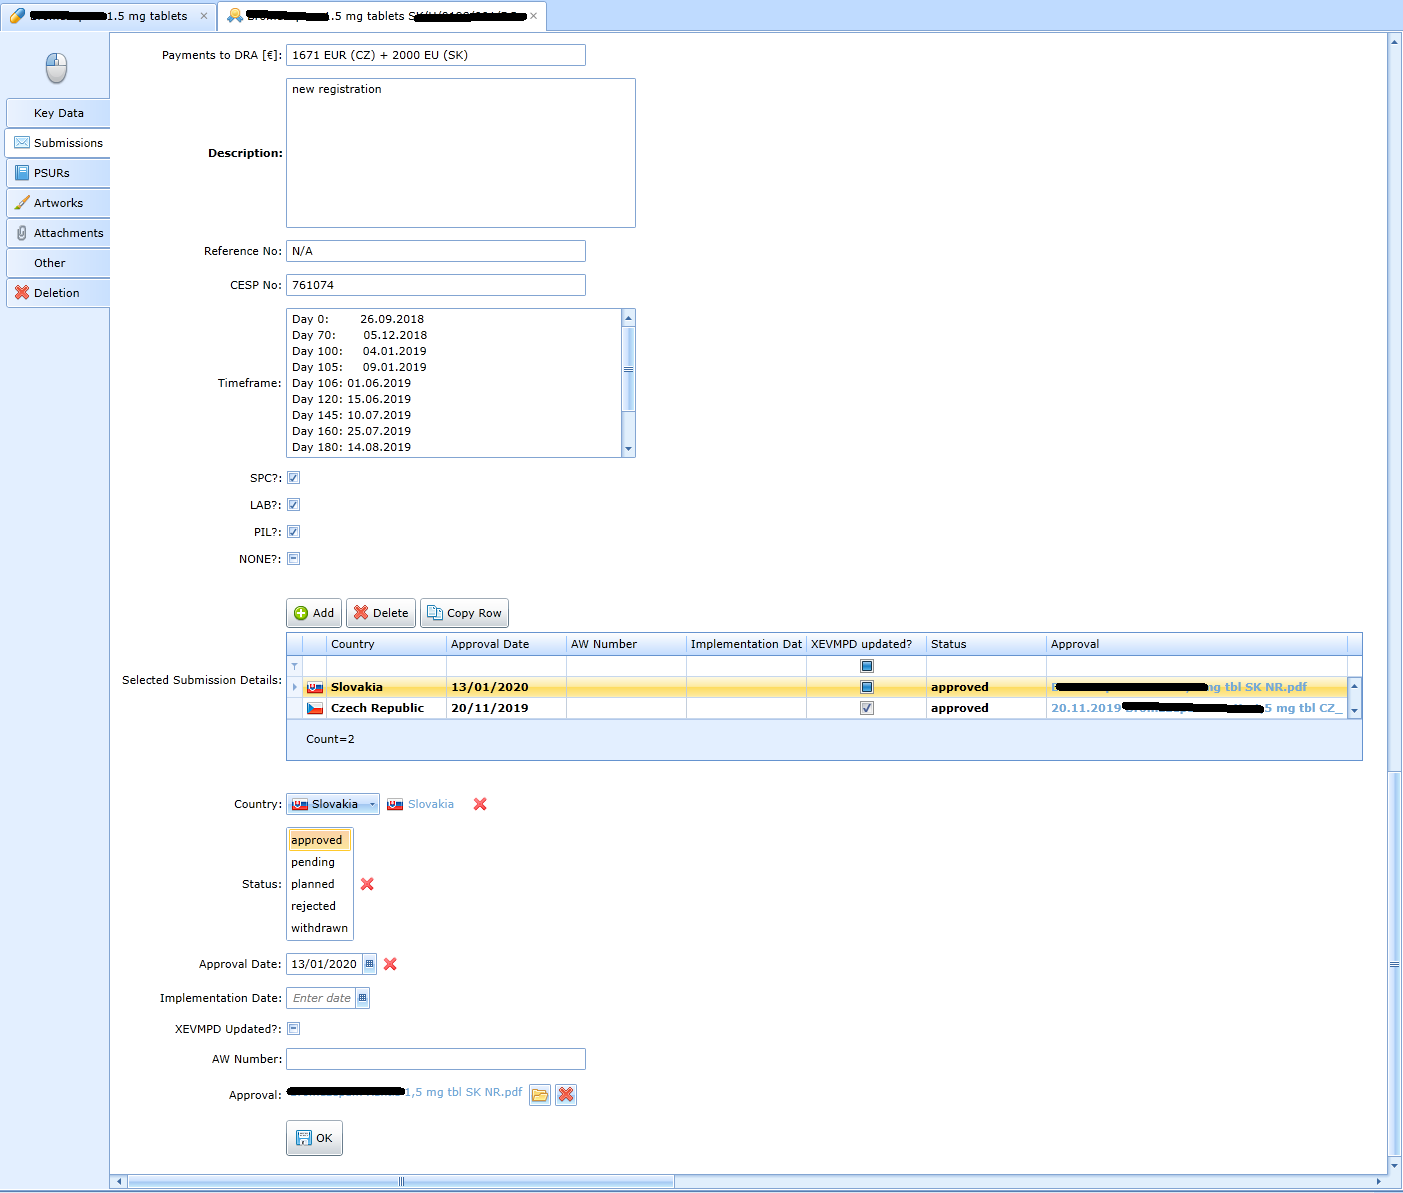Toggle the SPC? checkbox
1403x1193 pixels.
point(294,478)
